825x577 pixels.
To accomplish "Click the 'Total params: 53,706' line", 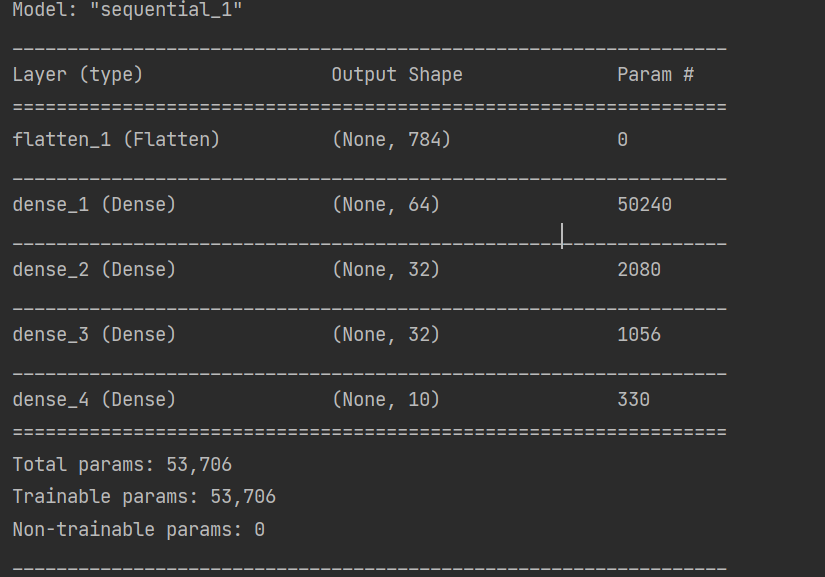I will 122,465.
